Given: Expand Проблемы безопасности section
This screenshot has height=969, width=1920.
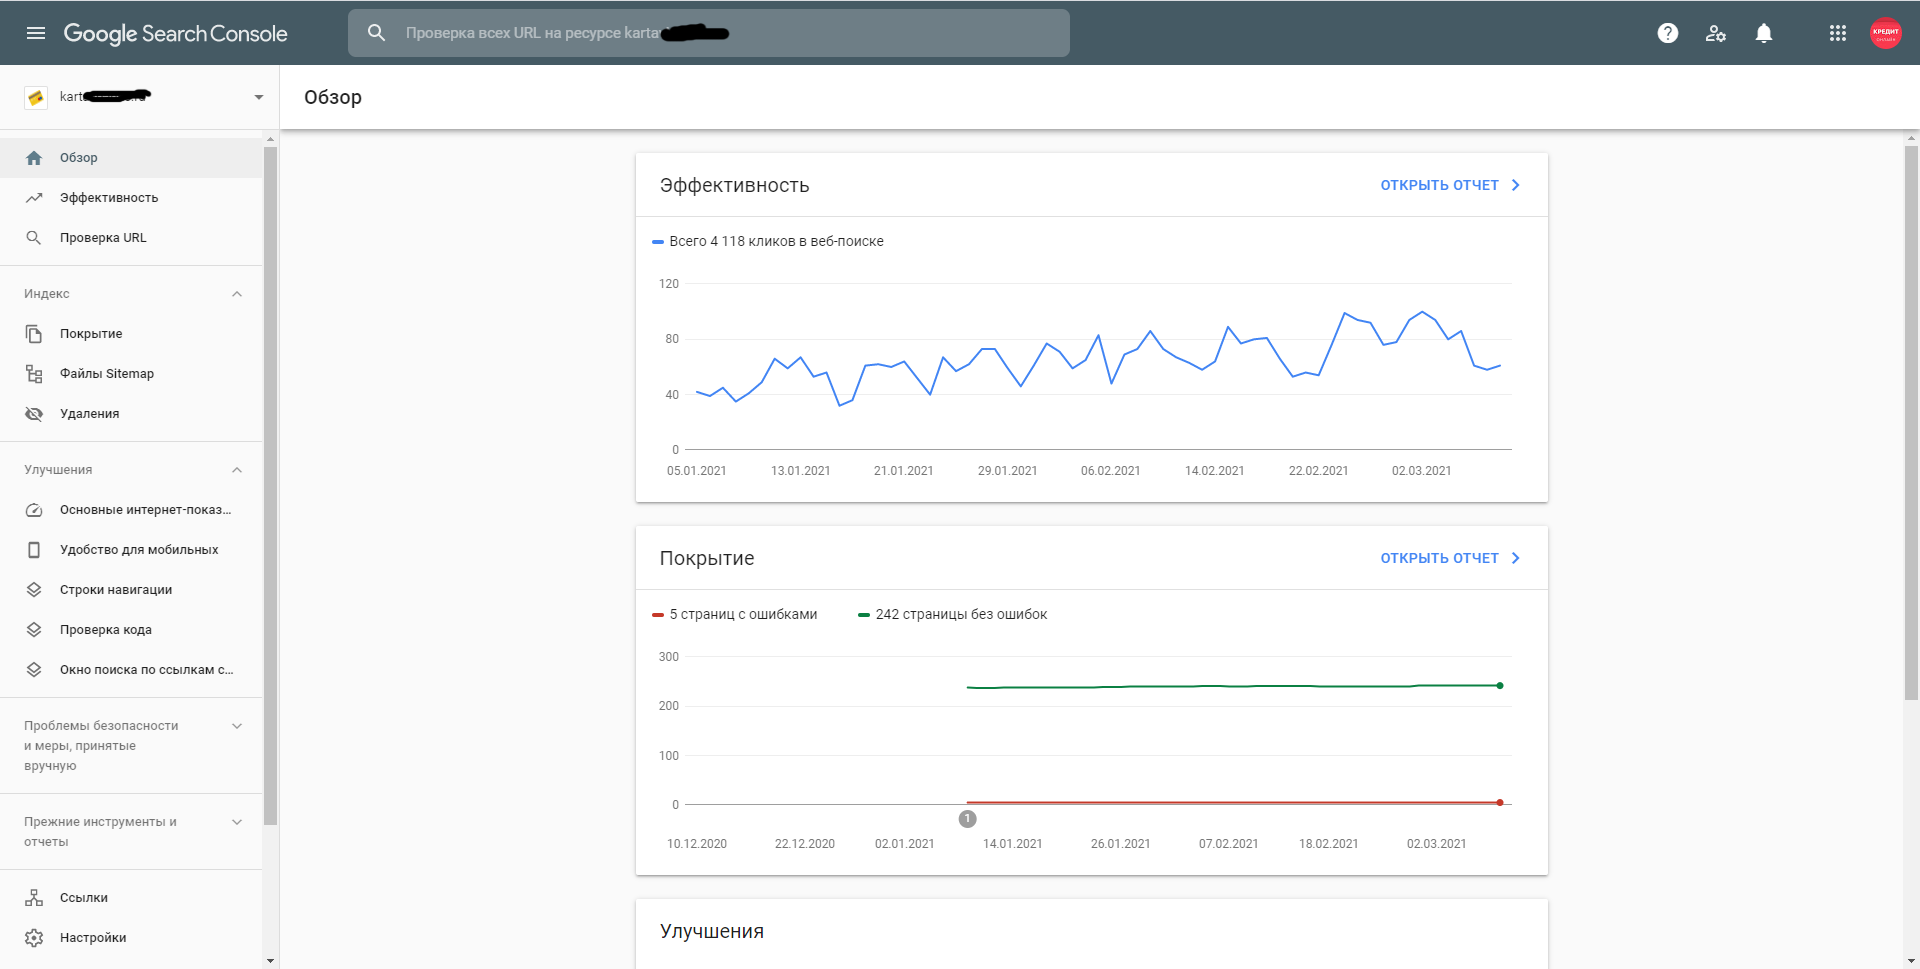Looking at the screenshot, I should coord(237,726).
